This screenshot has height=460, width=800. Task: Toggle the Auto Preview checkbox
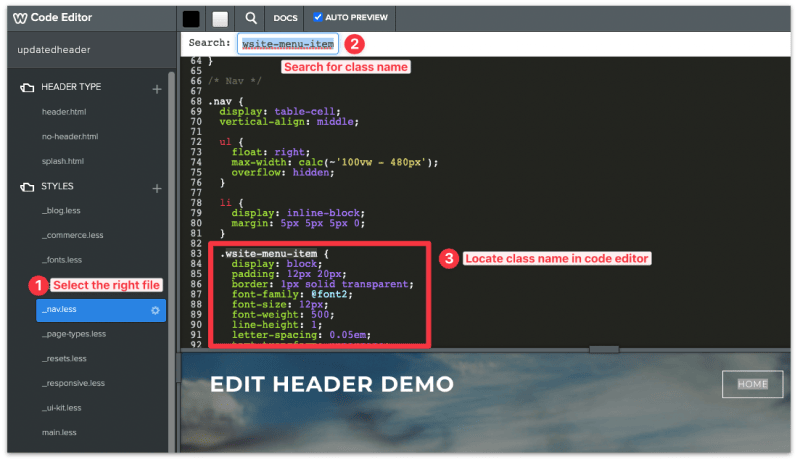318,17
